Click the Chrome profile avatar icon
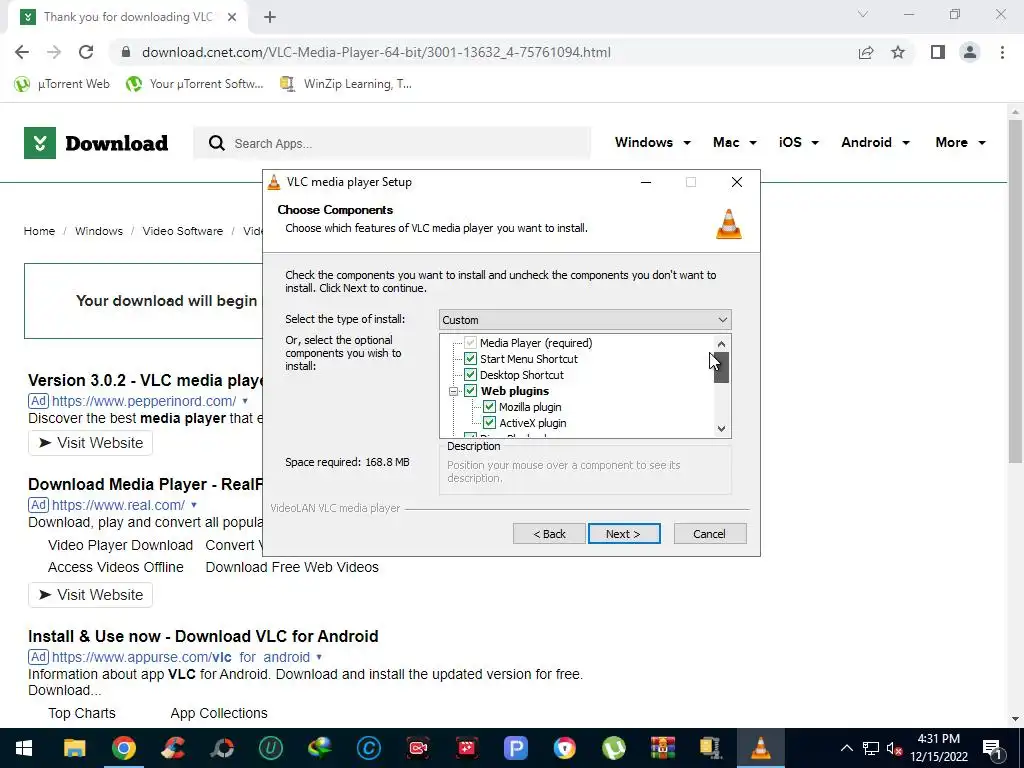This screenshot has height=768, width=1024. 970,52
